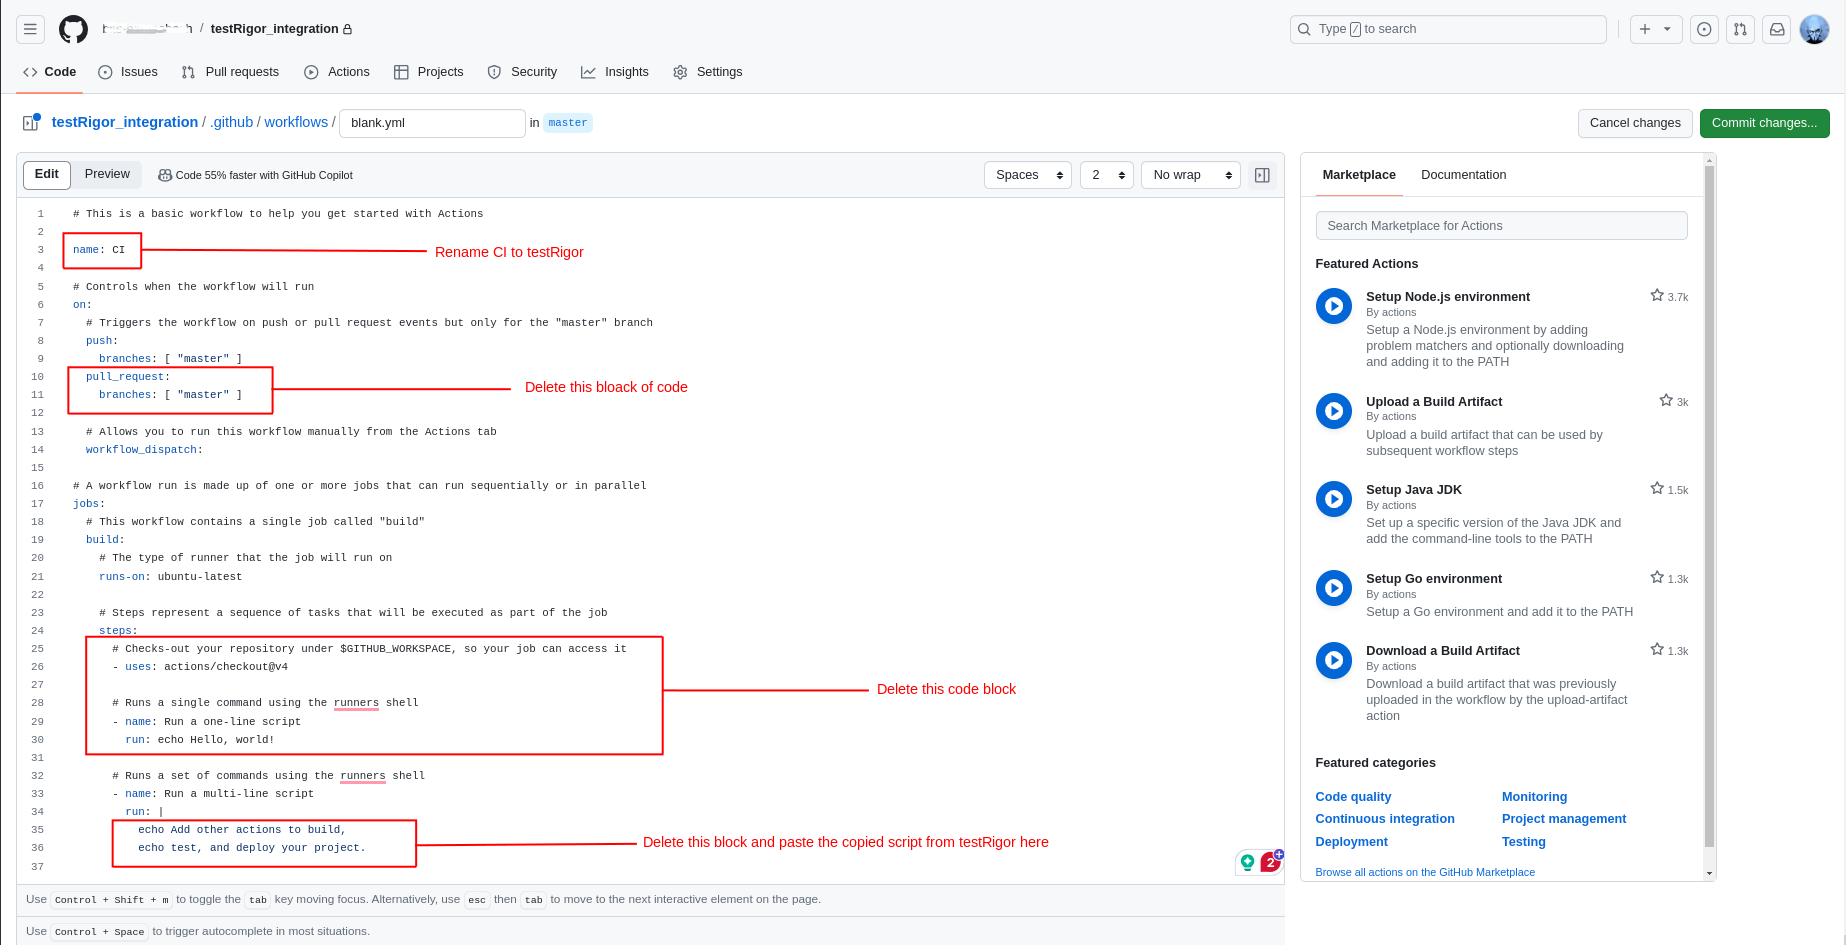
Task: Open the indent size dropdown showing 2
Action: click(1106, 175)
